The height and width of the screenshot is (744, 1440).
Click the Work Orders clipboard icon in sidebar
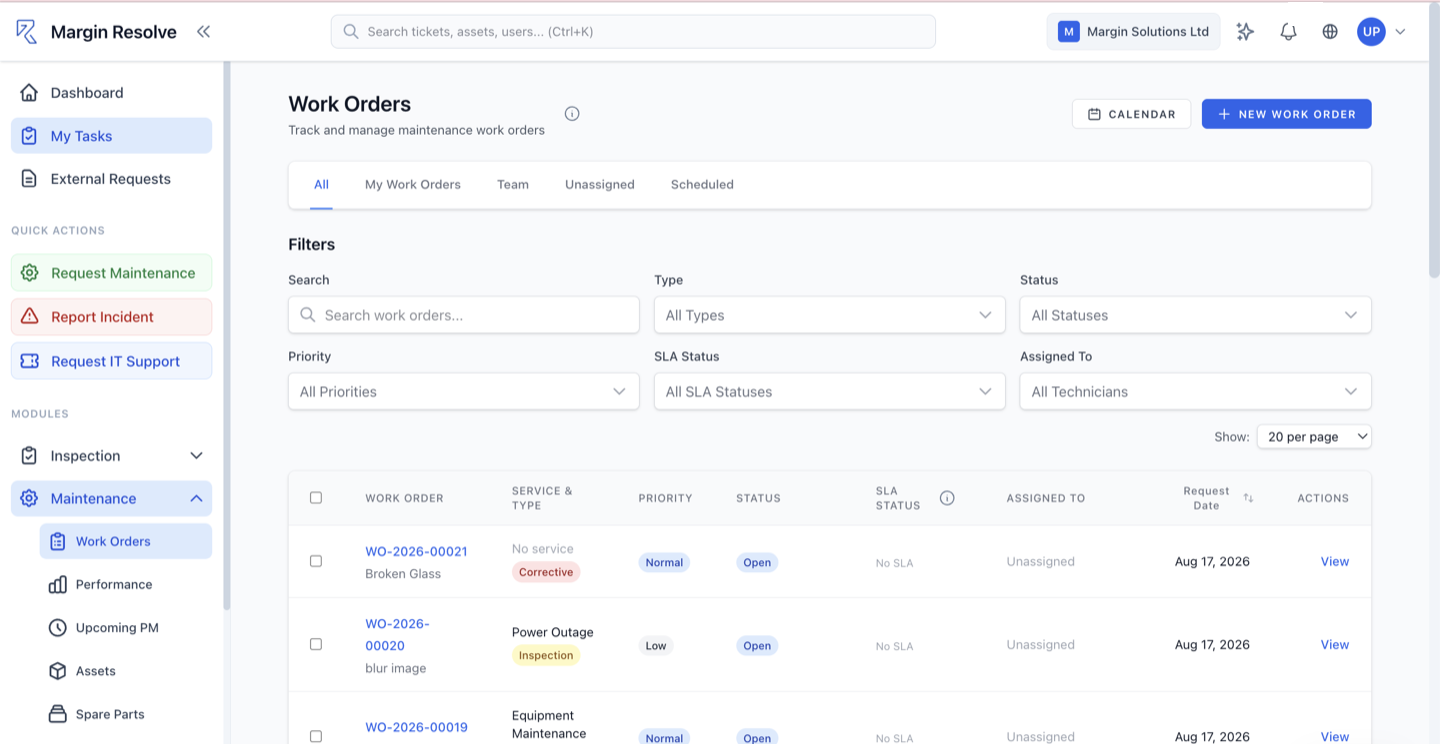pyautogui.click(x=57, y=541)
